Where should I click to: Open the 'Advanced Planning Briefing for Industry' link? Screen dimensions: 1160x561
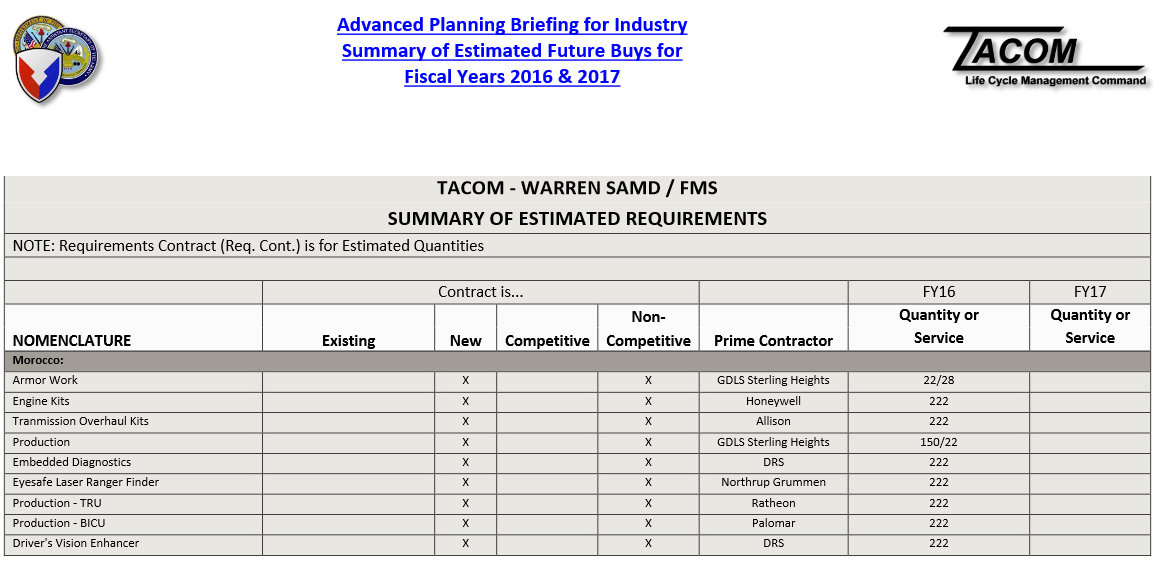click(512, 25)
